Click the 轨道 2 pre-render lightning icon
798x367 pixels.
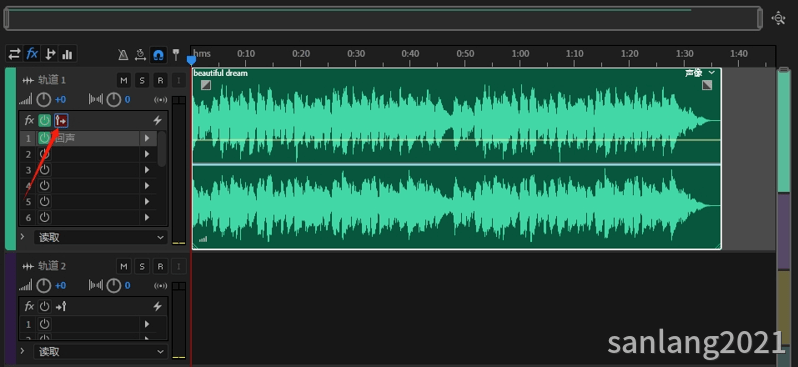[157, 306]
